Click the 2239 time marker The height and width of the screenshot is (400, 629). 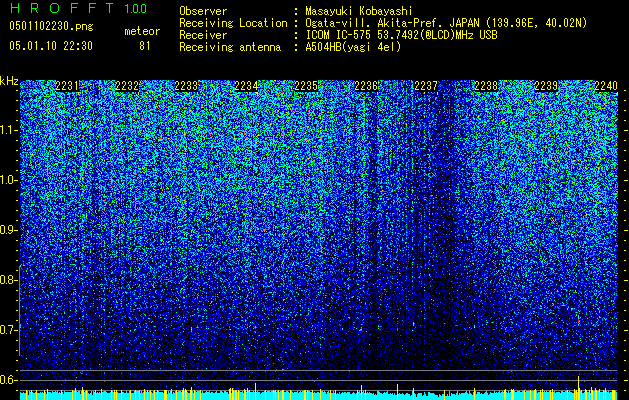point(546,86)
